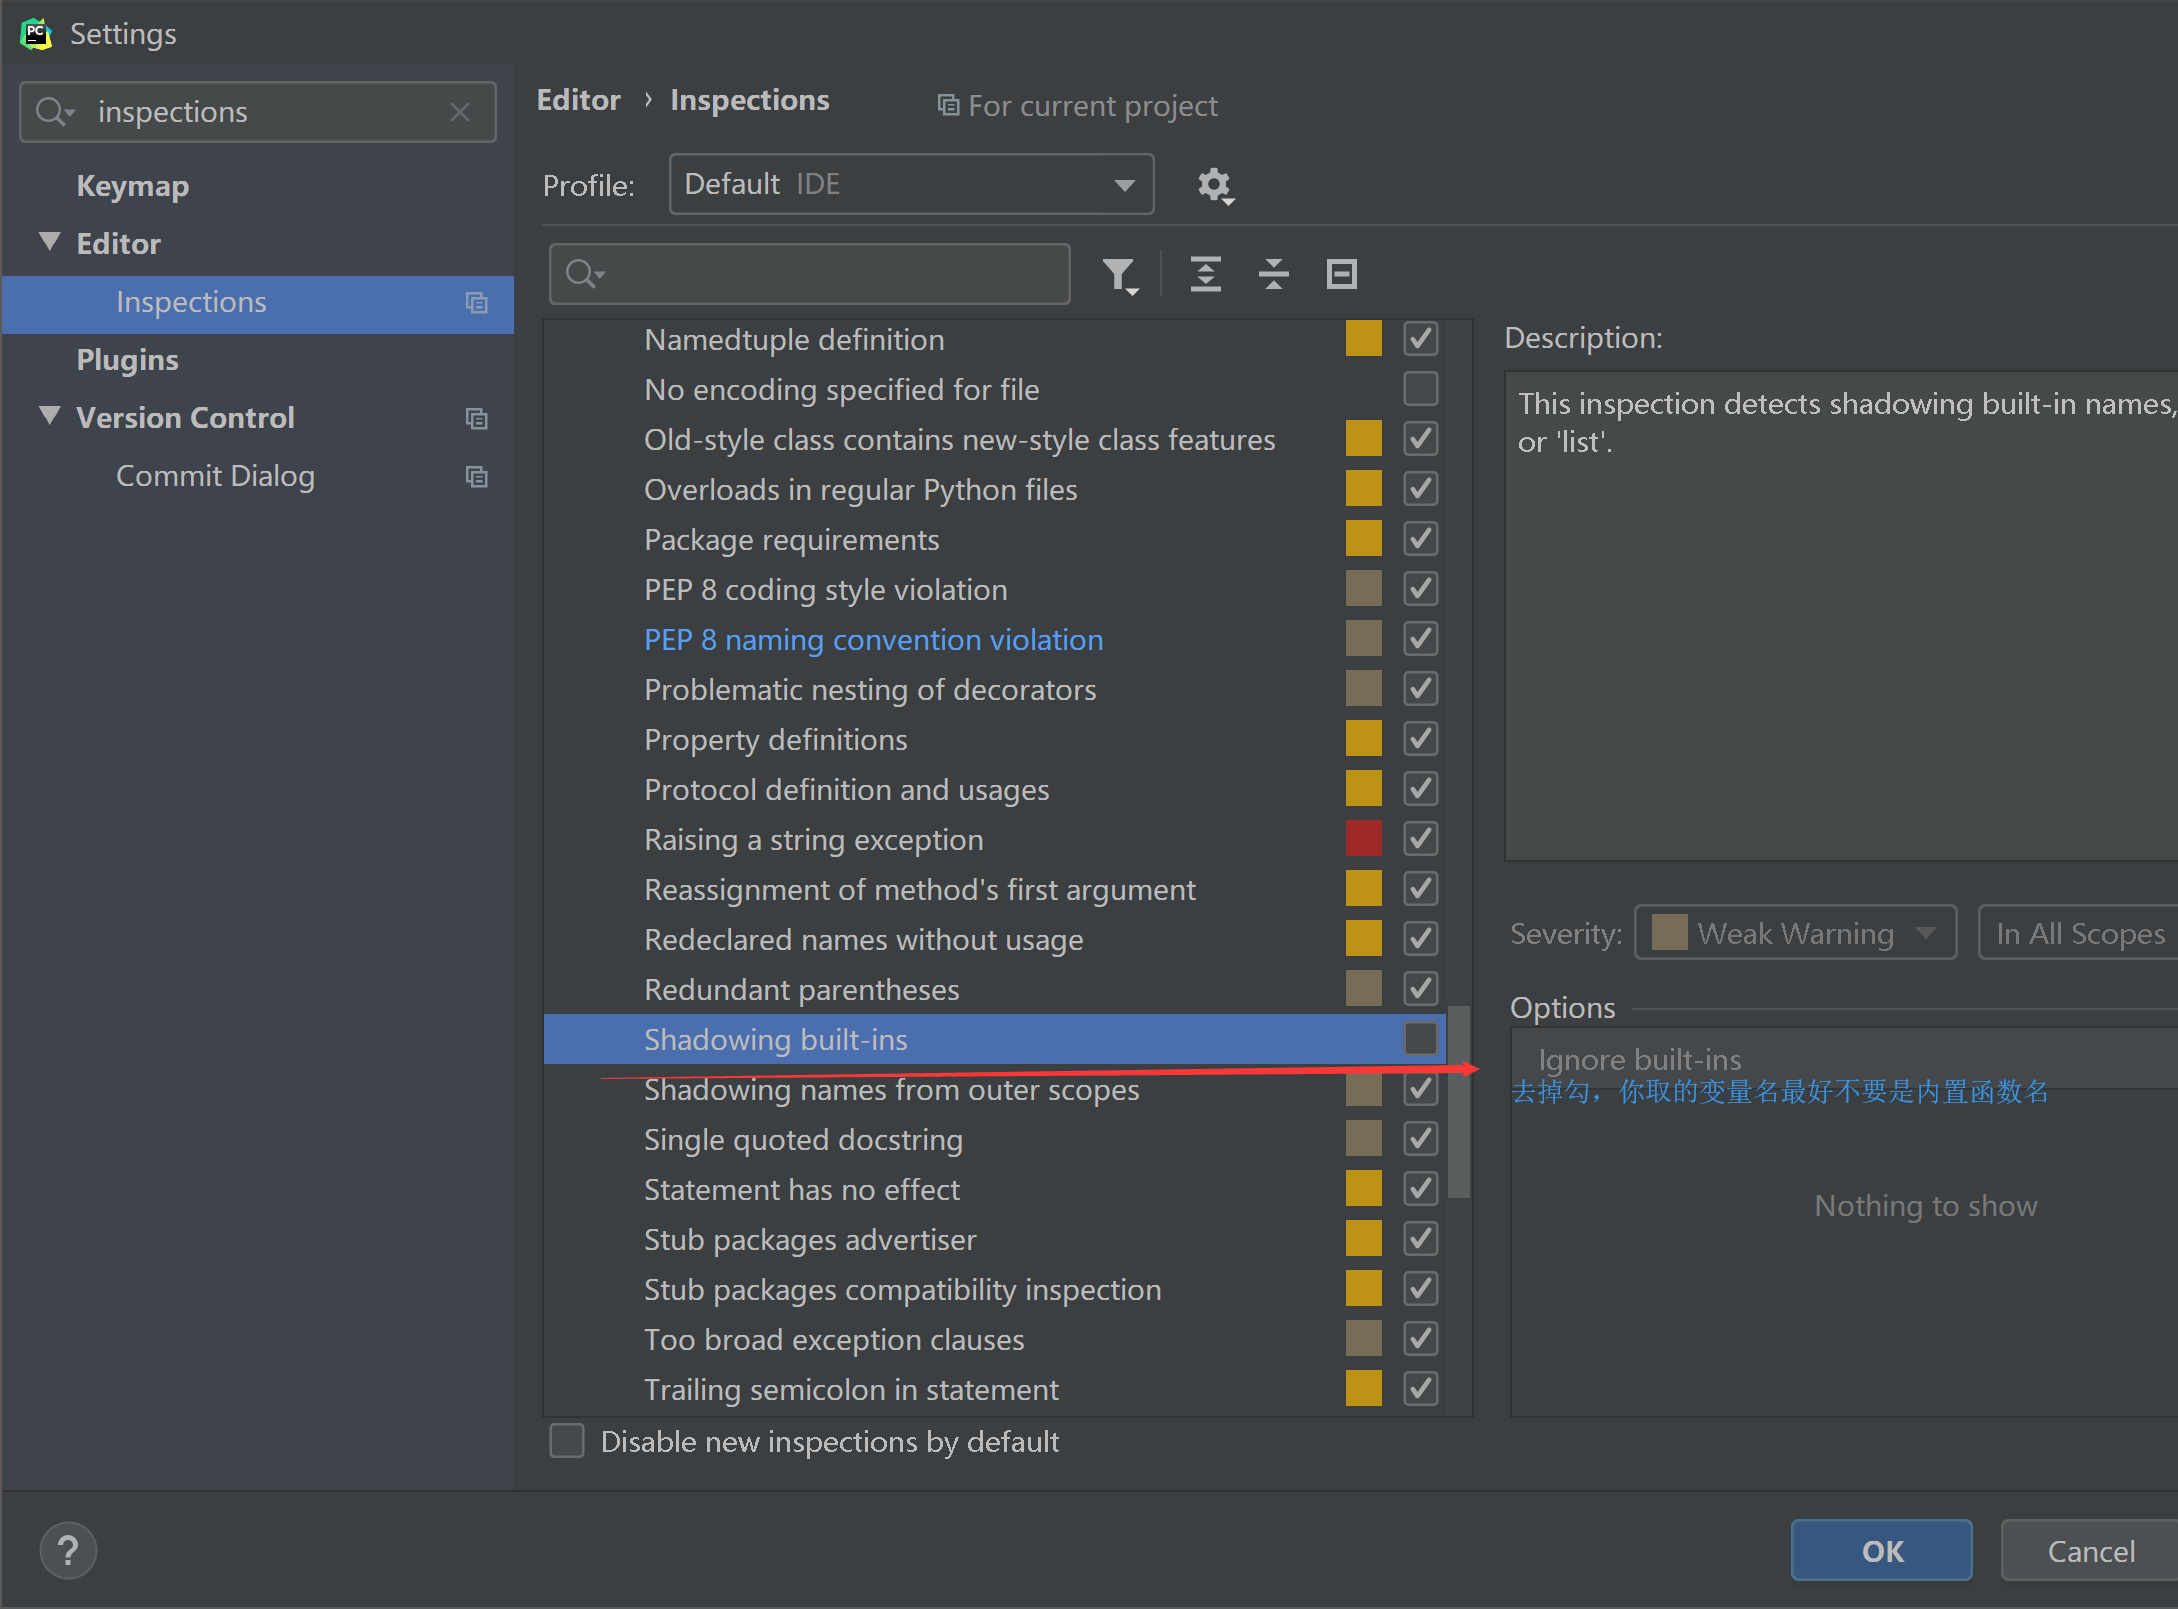Click the For current project icon
Image resolution: width=2178 pixels, height=1609 pixels.
(x=947, y=105)
